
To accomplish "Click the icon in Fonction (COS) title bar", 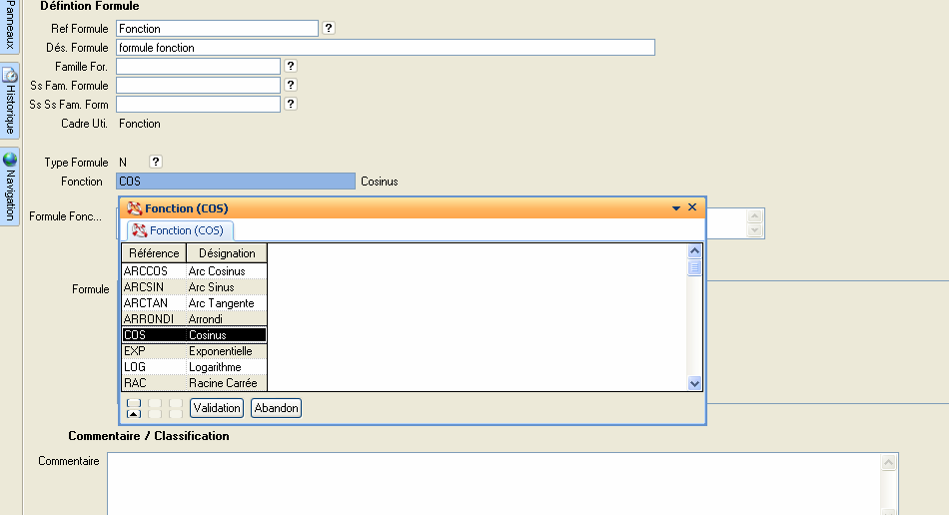I will tap(134, 208).
